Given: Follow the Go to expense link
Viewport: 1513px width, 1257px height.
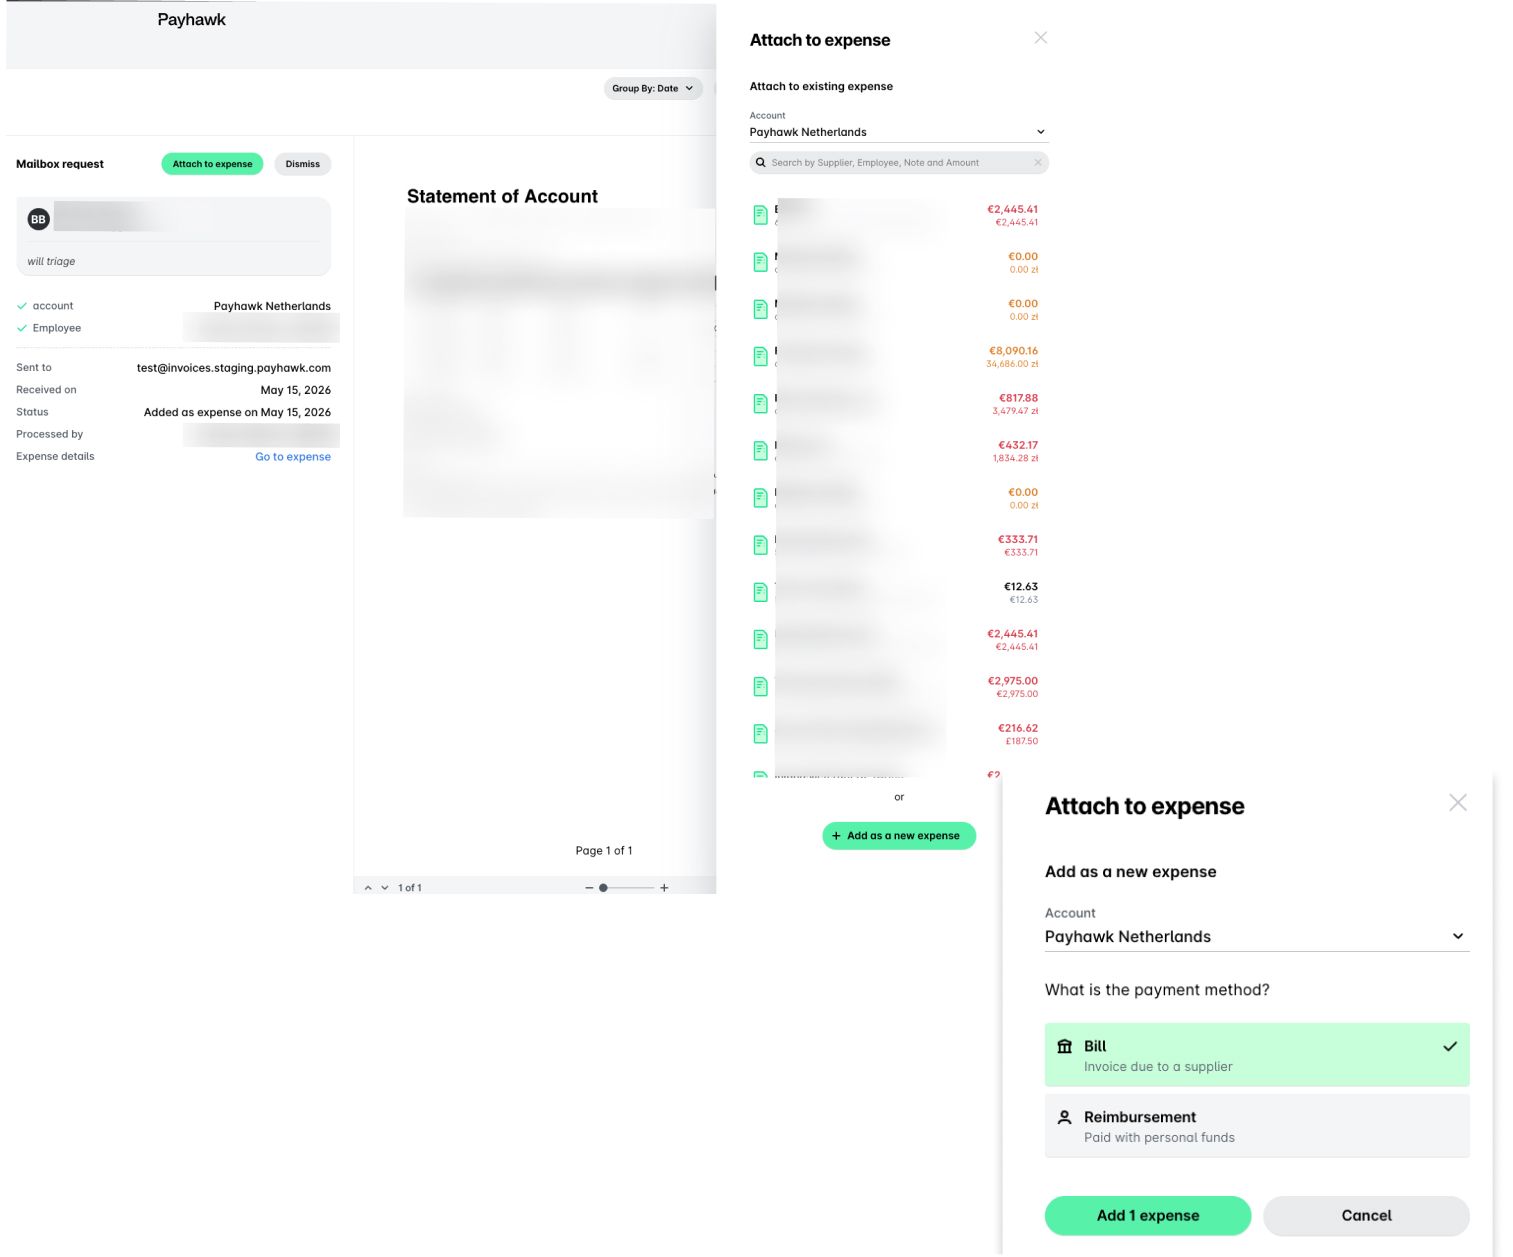Looking at the screenshot, I should (x=293, y=457).
